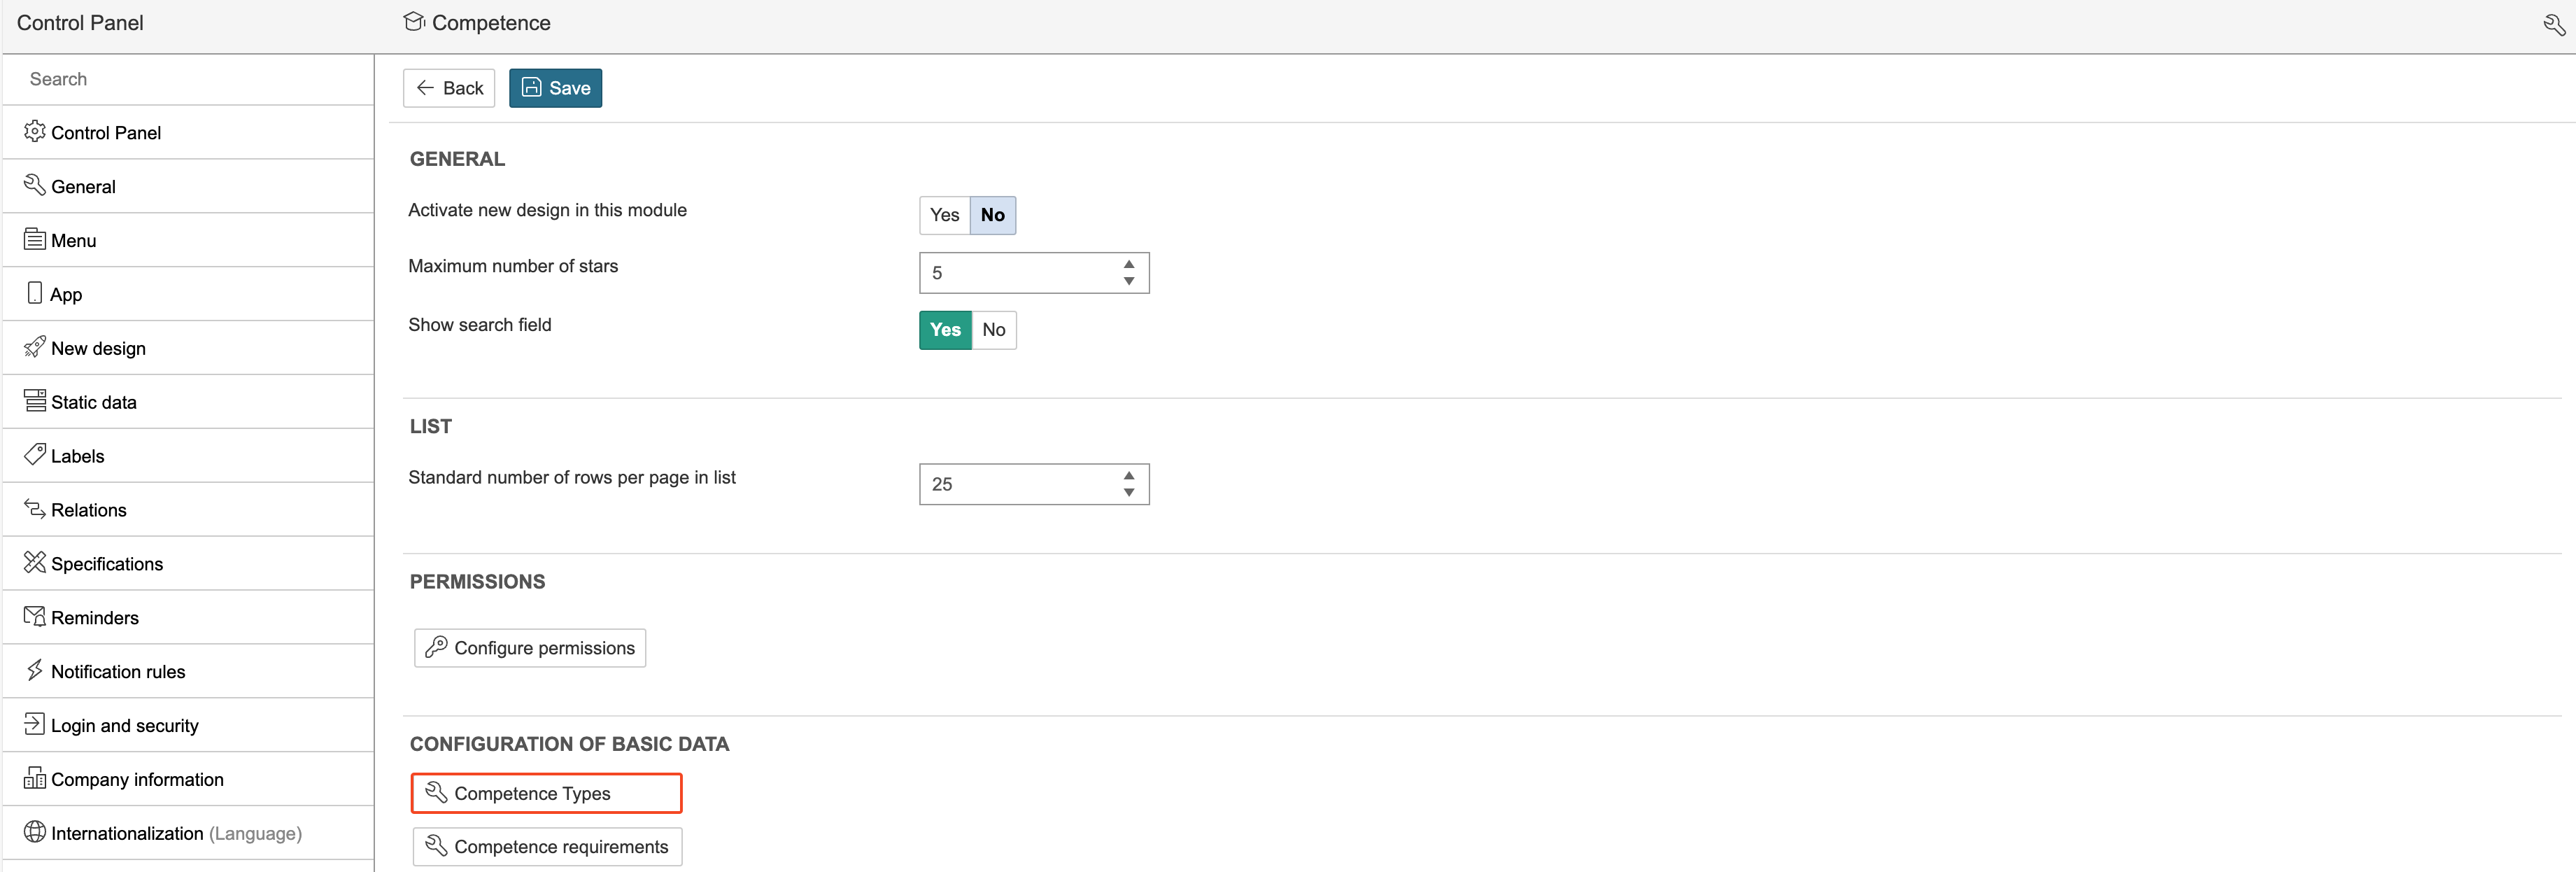The height and width of the screenshot is (872, 2576).
Task: Increase maximum number of stars with up arrow
Action: [x=1128, y=265]
